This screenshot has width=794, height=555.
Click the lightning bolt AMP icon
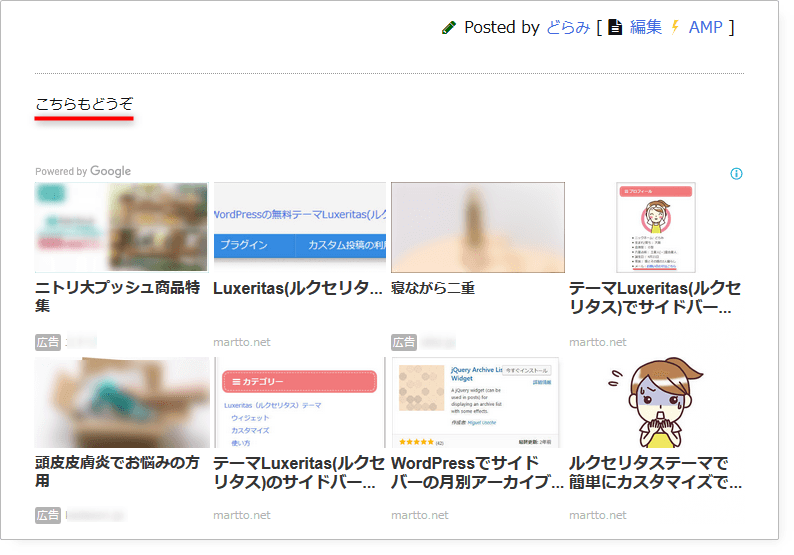click(x=676, y=28)
